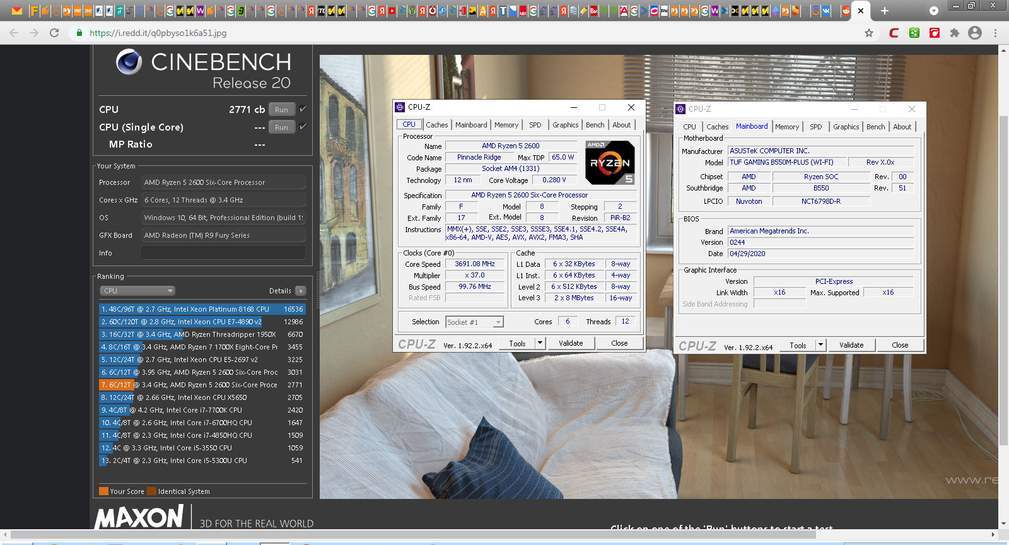This screenshot has height=545, width=1009.
Task: Open Bench tab in front CPU-Z window
Action: point(595,125)
